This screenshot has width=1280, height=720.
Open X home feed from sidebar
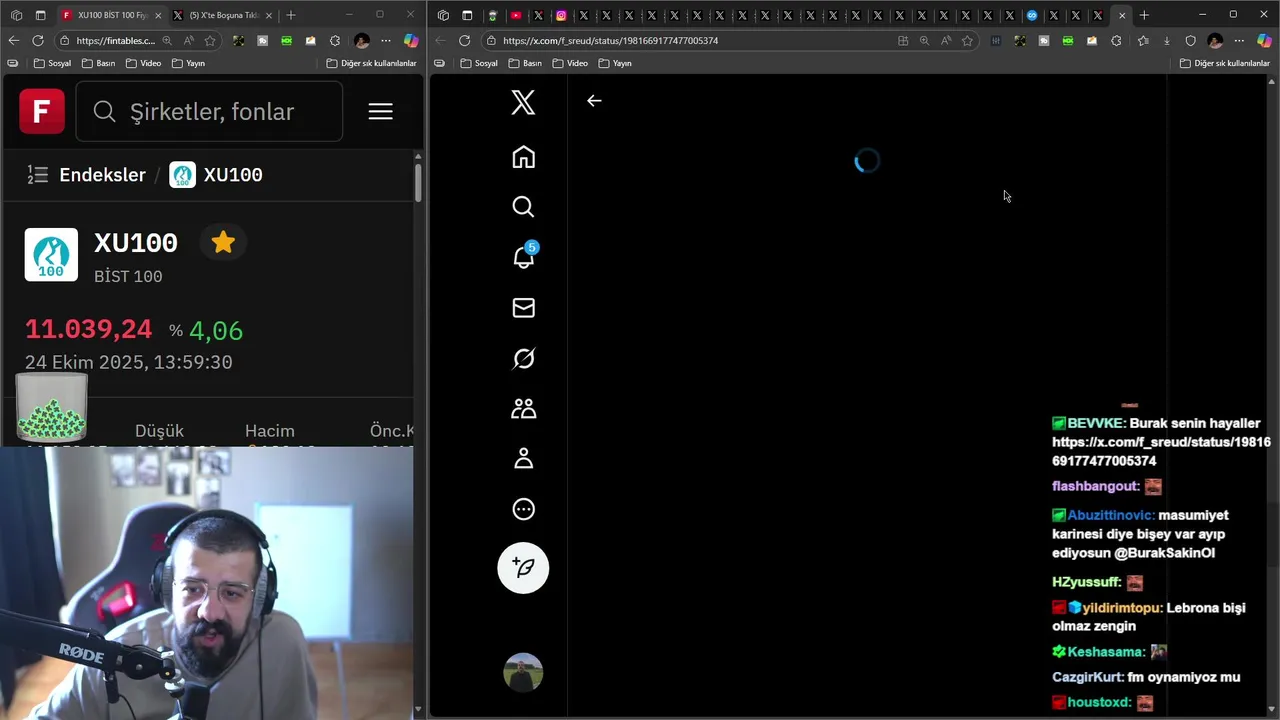coord(523,157)
